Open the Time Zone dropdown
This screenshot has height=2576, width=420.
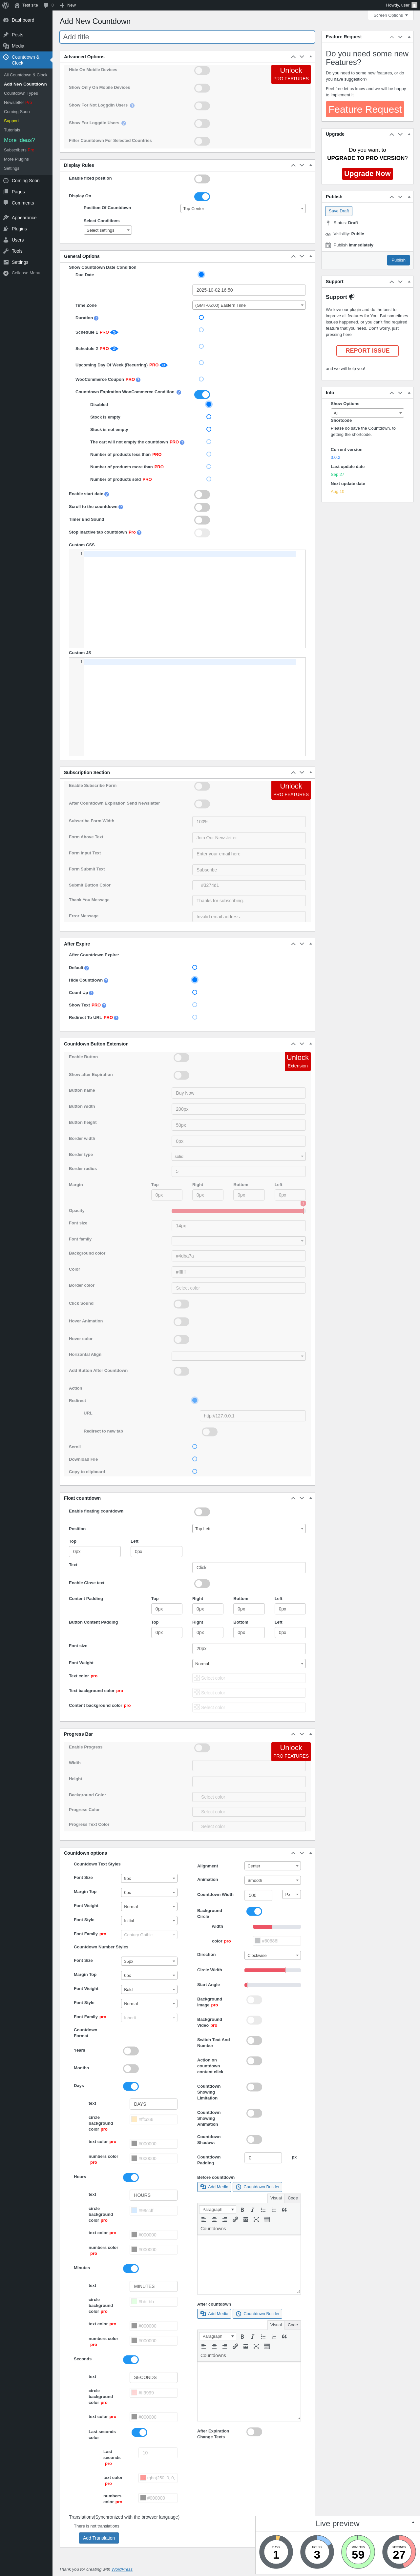(249, 305)
